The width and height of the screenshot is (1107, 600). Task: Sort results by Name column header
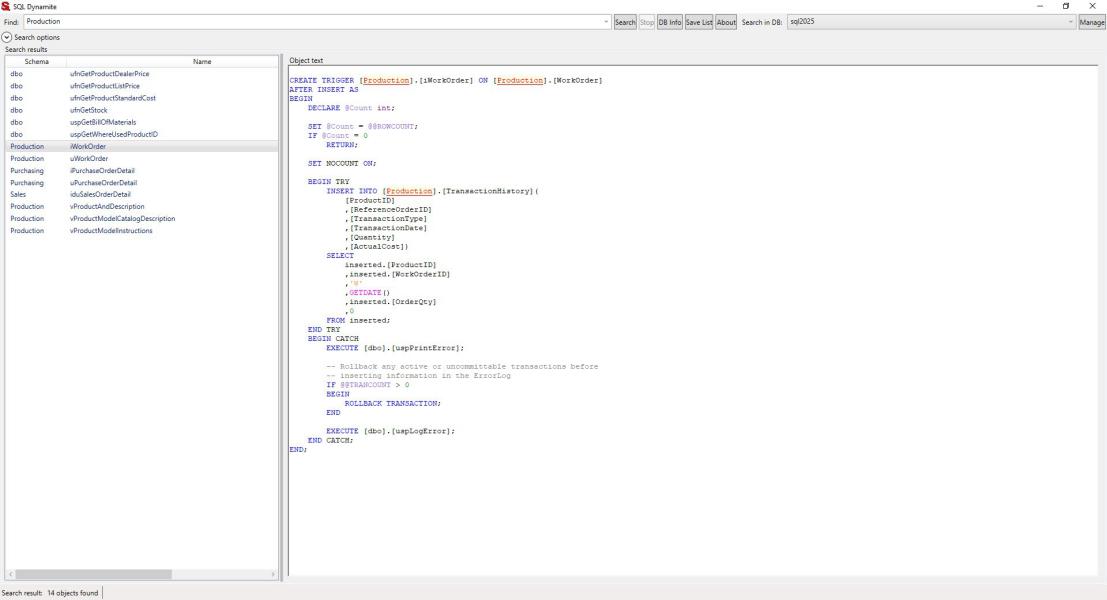[x=202, y=62]
